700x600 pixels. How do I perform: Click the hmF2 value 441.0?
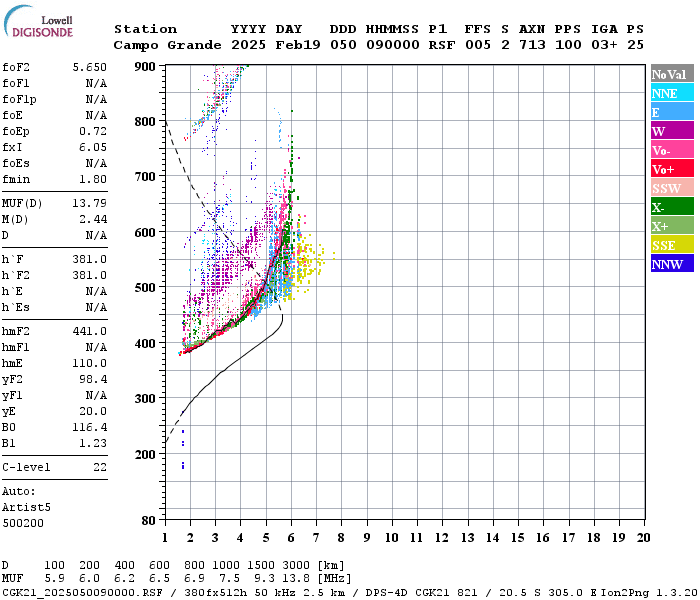coord(90,331)
